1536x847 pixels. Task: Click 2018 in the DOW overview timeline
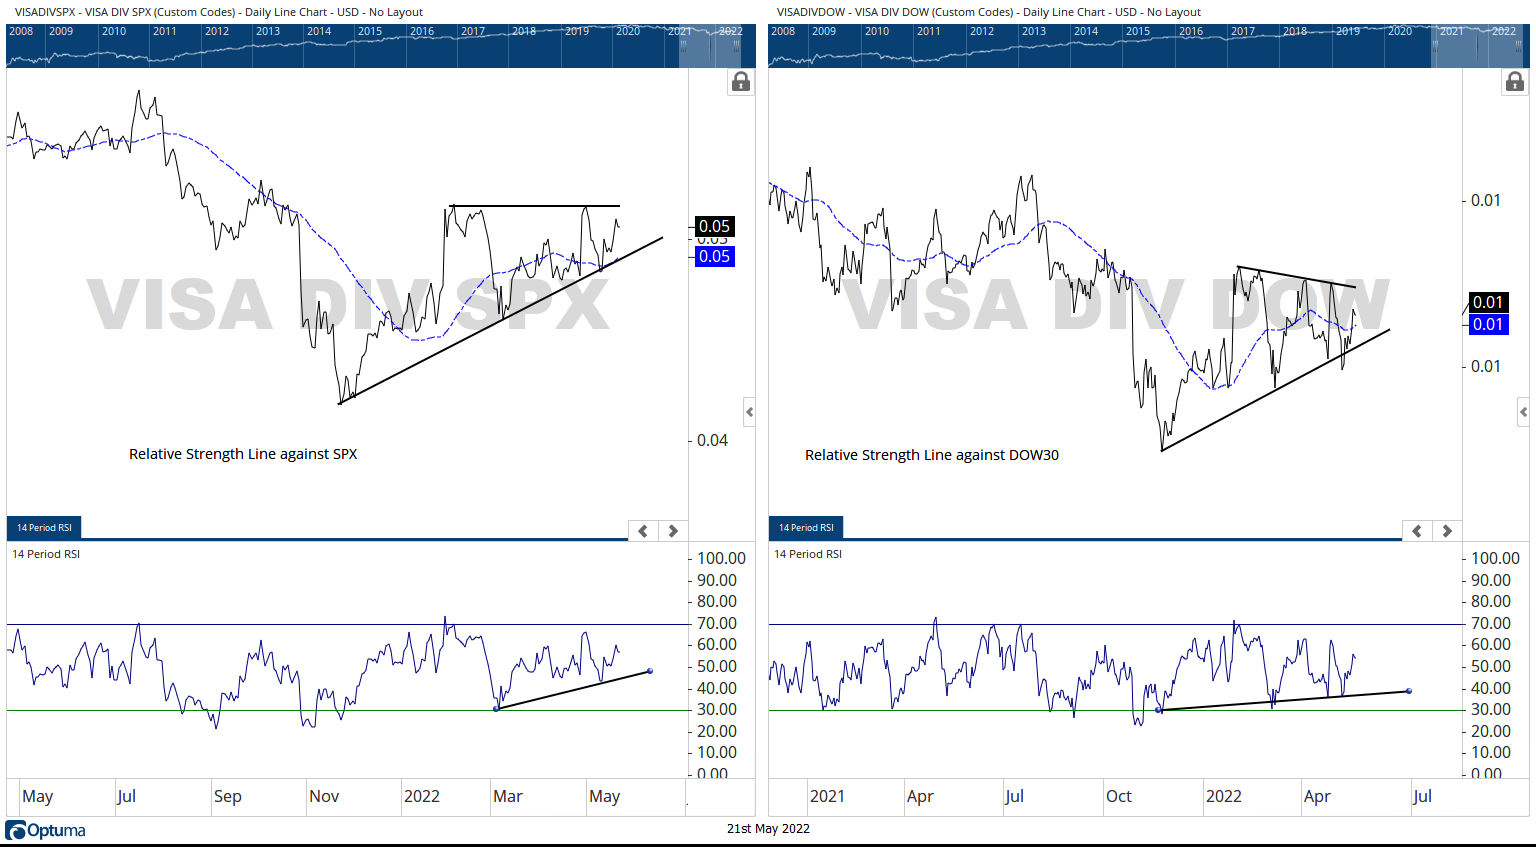pyautogui.click(x=1295, y=31)
